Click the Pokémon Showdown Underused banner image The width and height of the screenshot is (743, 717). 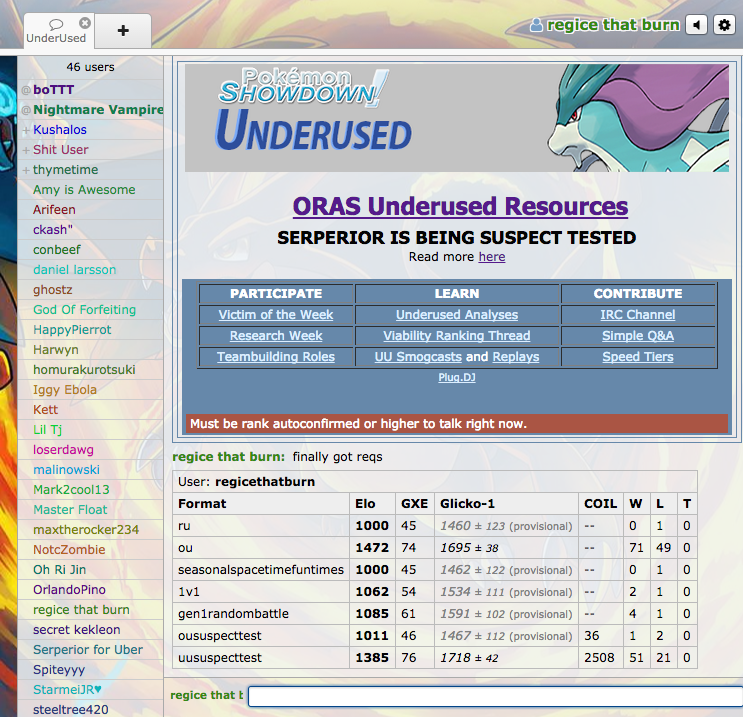[x=457, y=118]
